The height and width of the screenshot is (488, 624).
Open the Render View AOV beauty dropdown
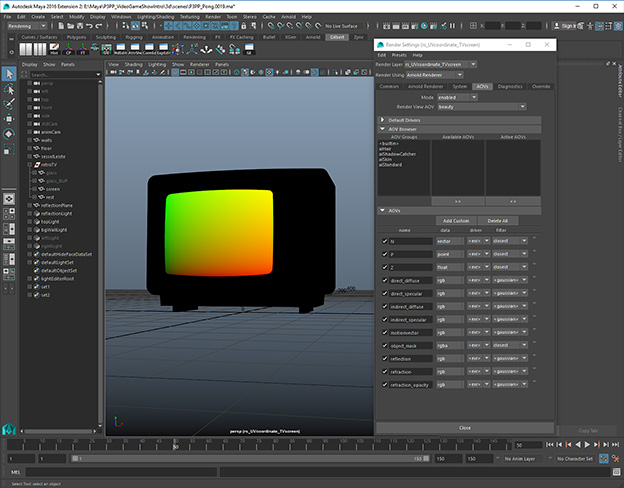pyautogui.click(x=483, y=107)
